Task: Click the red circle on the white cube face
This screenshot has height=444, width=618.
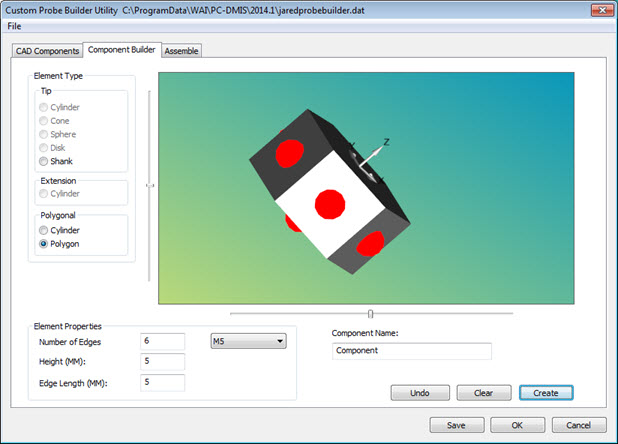Action: click(330, 203)
